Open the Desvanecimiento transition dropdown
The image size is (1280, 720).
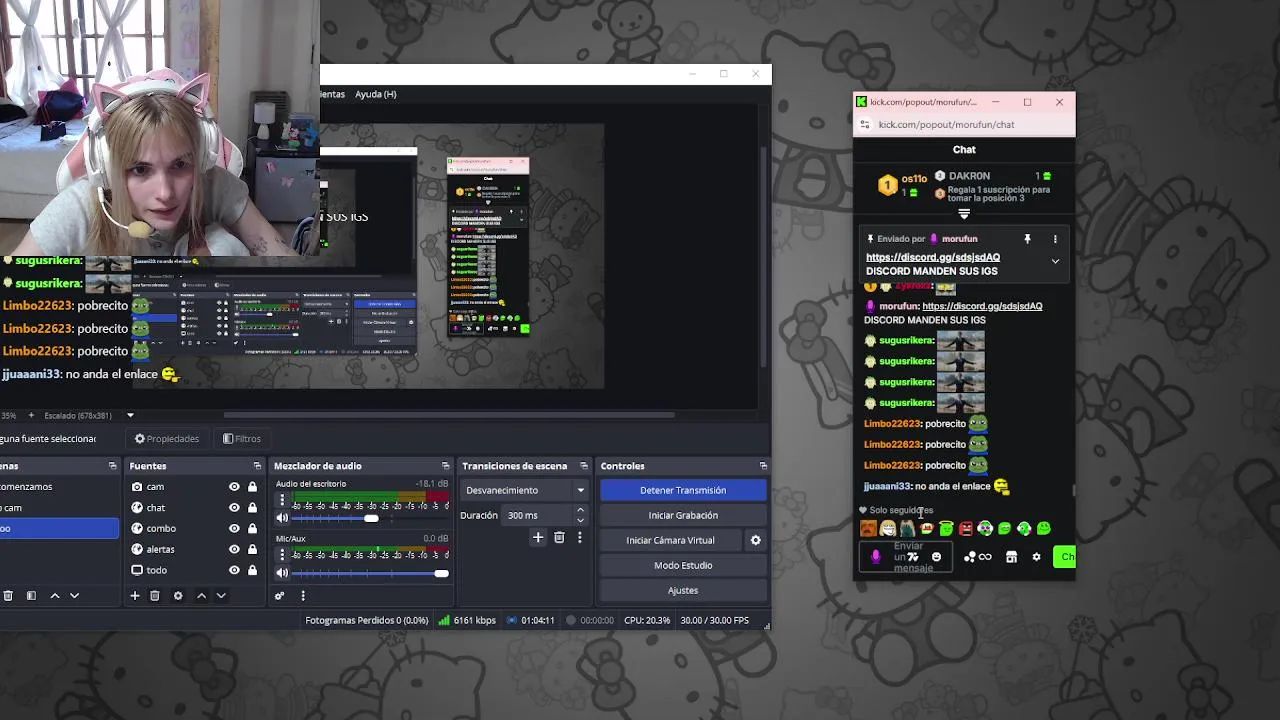pos(524,490)
